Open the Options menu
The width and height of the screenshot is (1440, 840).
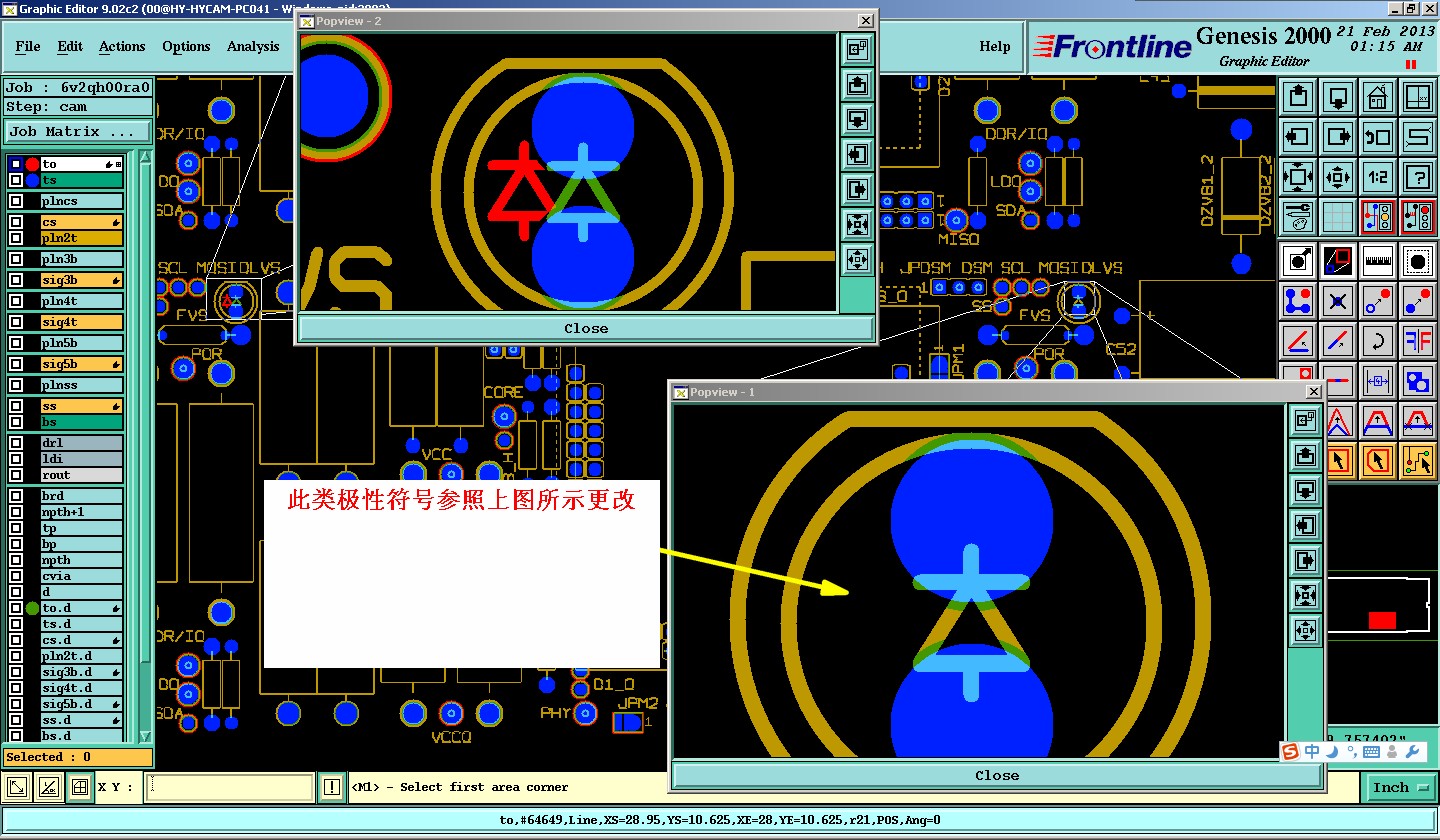coord(186,46)
